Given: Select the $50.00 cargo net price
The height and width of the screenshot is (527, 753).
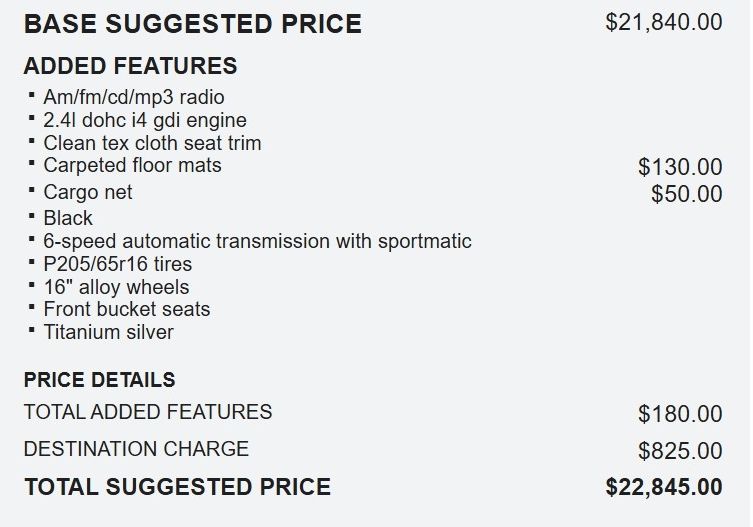Looking at the screenshot, I should [x=686, y=194].
